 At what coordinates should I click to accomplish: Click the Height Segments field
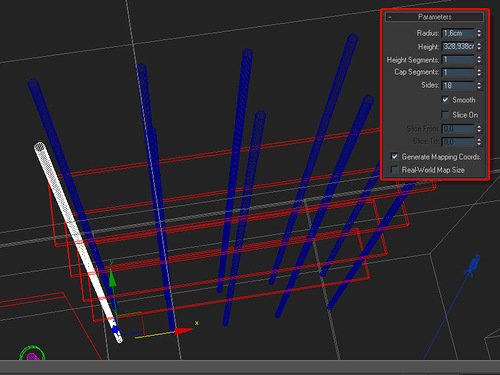(458, 60)
